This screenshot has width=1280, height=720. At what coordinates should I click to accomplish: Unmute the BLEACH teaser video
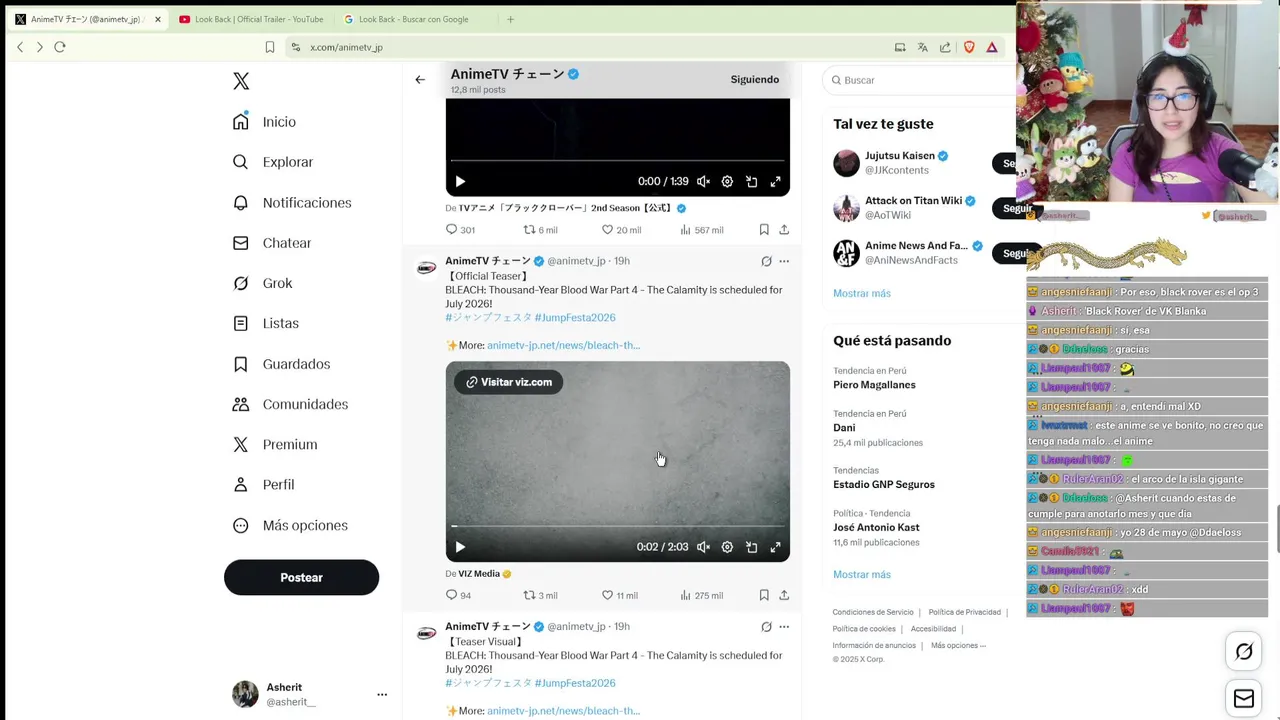(703, 547)
